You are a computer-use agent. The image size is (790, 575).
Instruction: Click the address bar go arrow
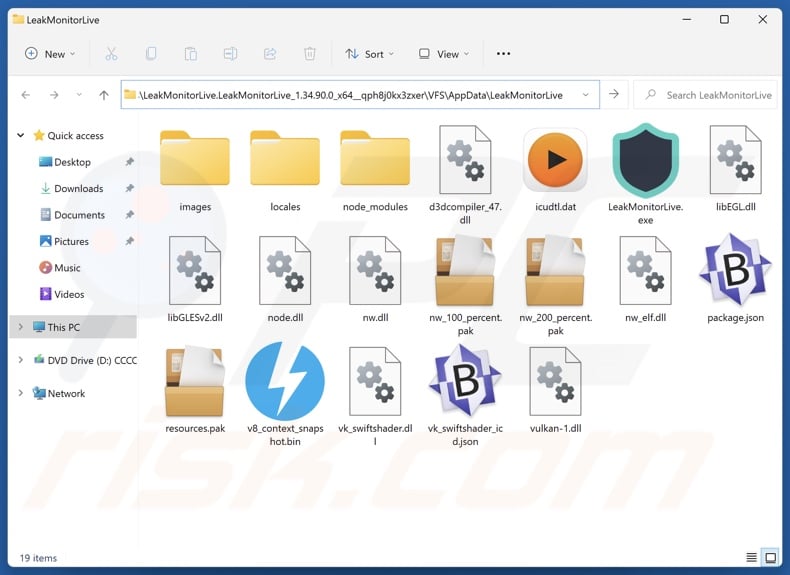point(614,94)
